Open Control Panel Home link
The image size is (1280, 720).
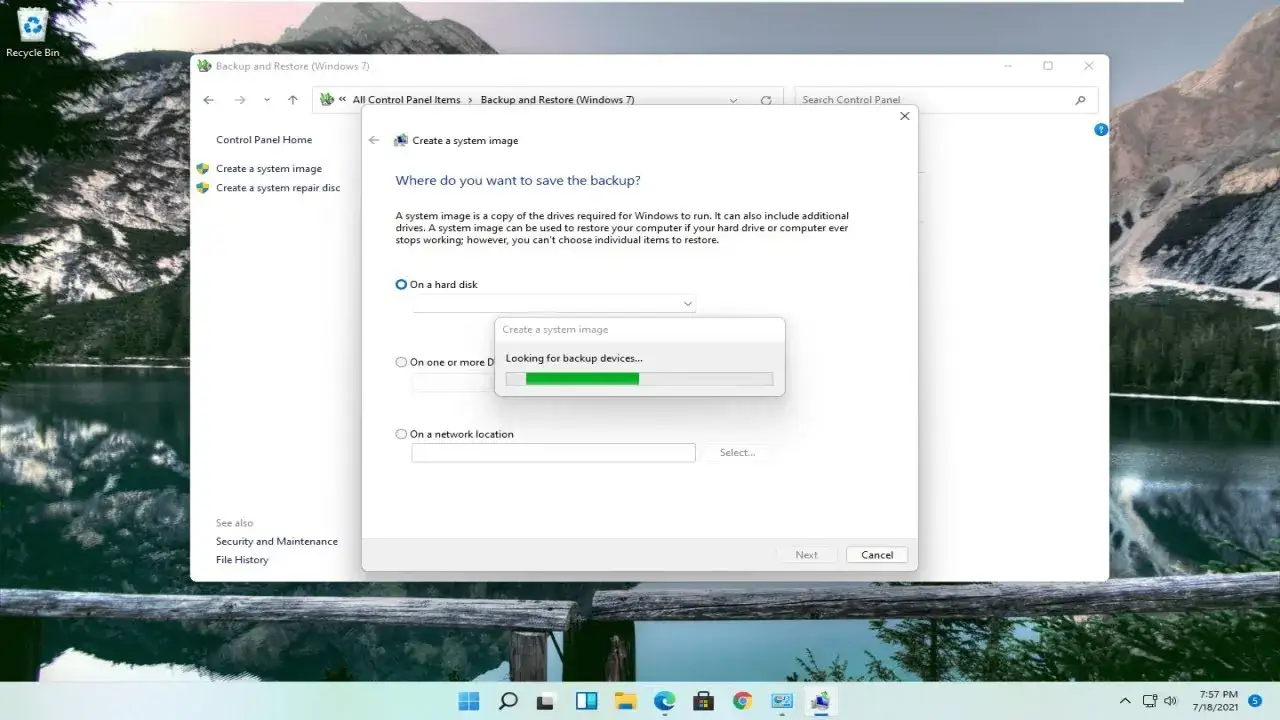coord(264,140)
